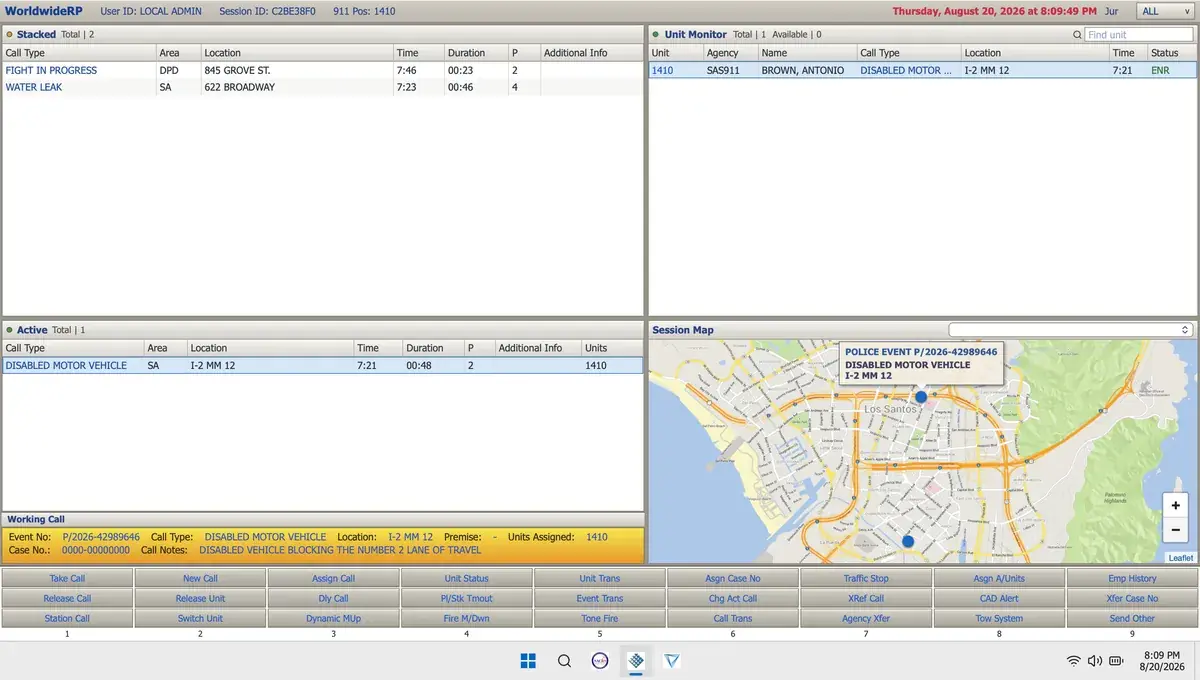
Task: Open the blue diamond CAD app taskbar icon
Action: tap(635, 660)
